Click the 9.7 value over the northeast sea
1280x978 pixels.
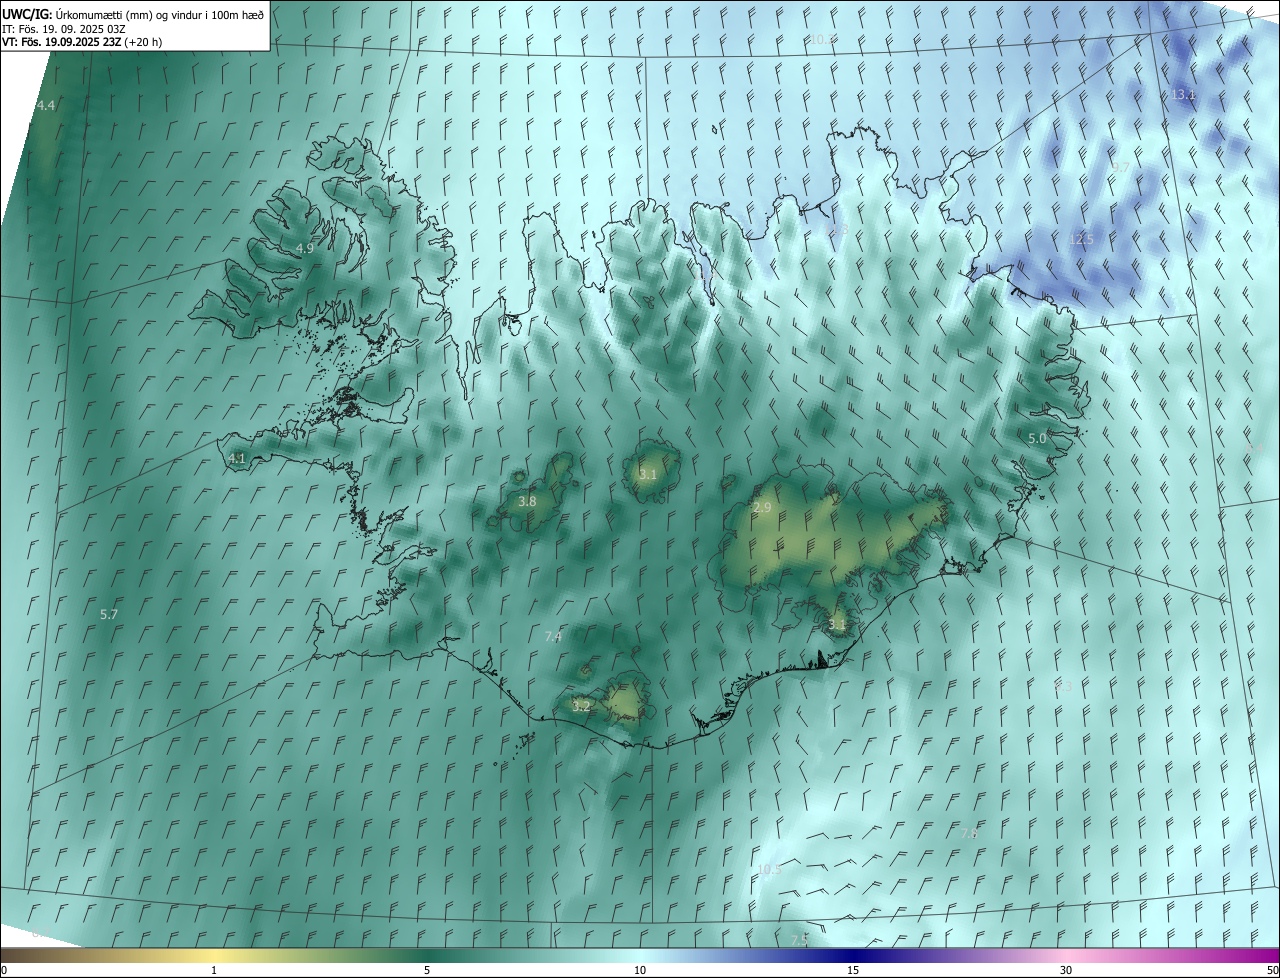coord(1121,167)
